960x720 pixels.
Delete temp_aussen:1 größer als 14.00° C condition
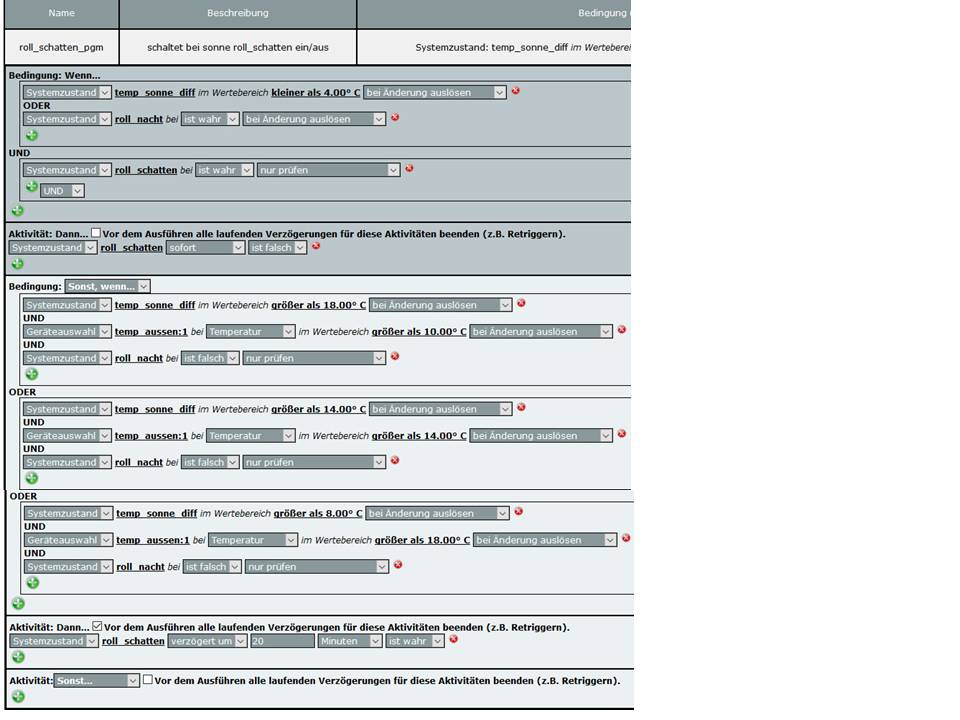coord(621,433)
